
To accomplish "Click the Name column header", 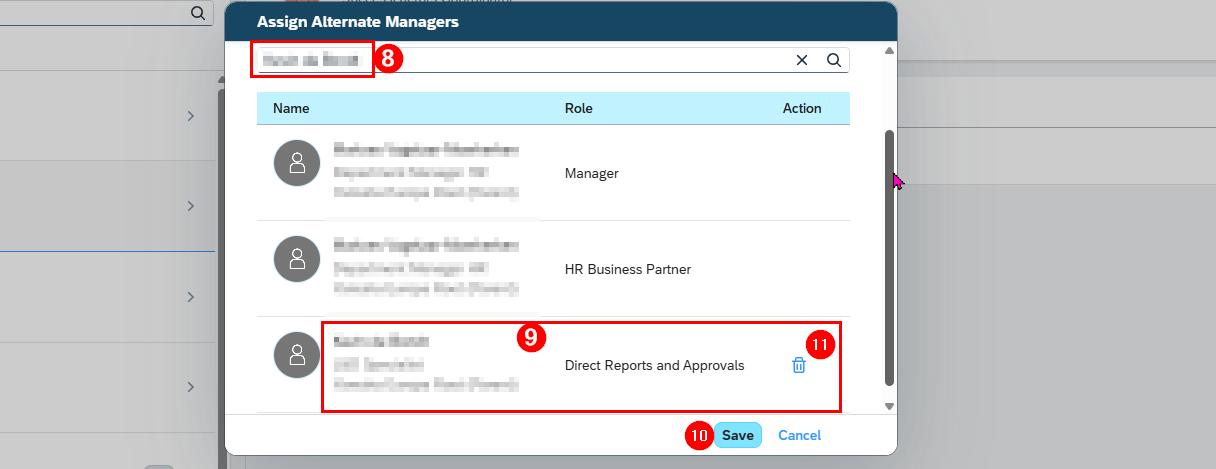I will (x=291, y=108).
